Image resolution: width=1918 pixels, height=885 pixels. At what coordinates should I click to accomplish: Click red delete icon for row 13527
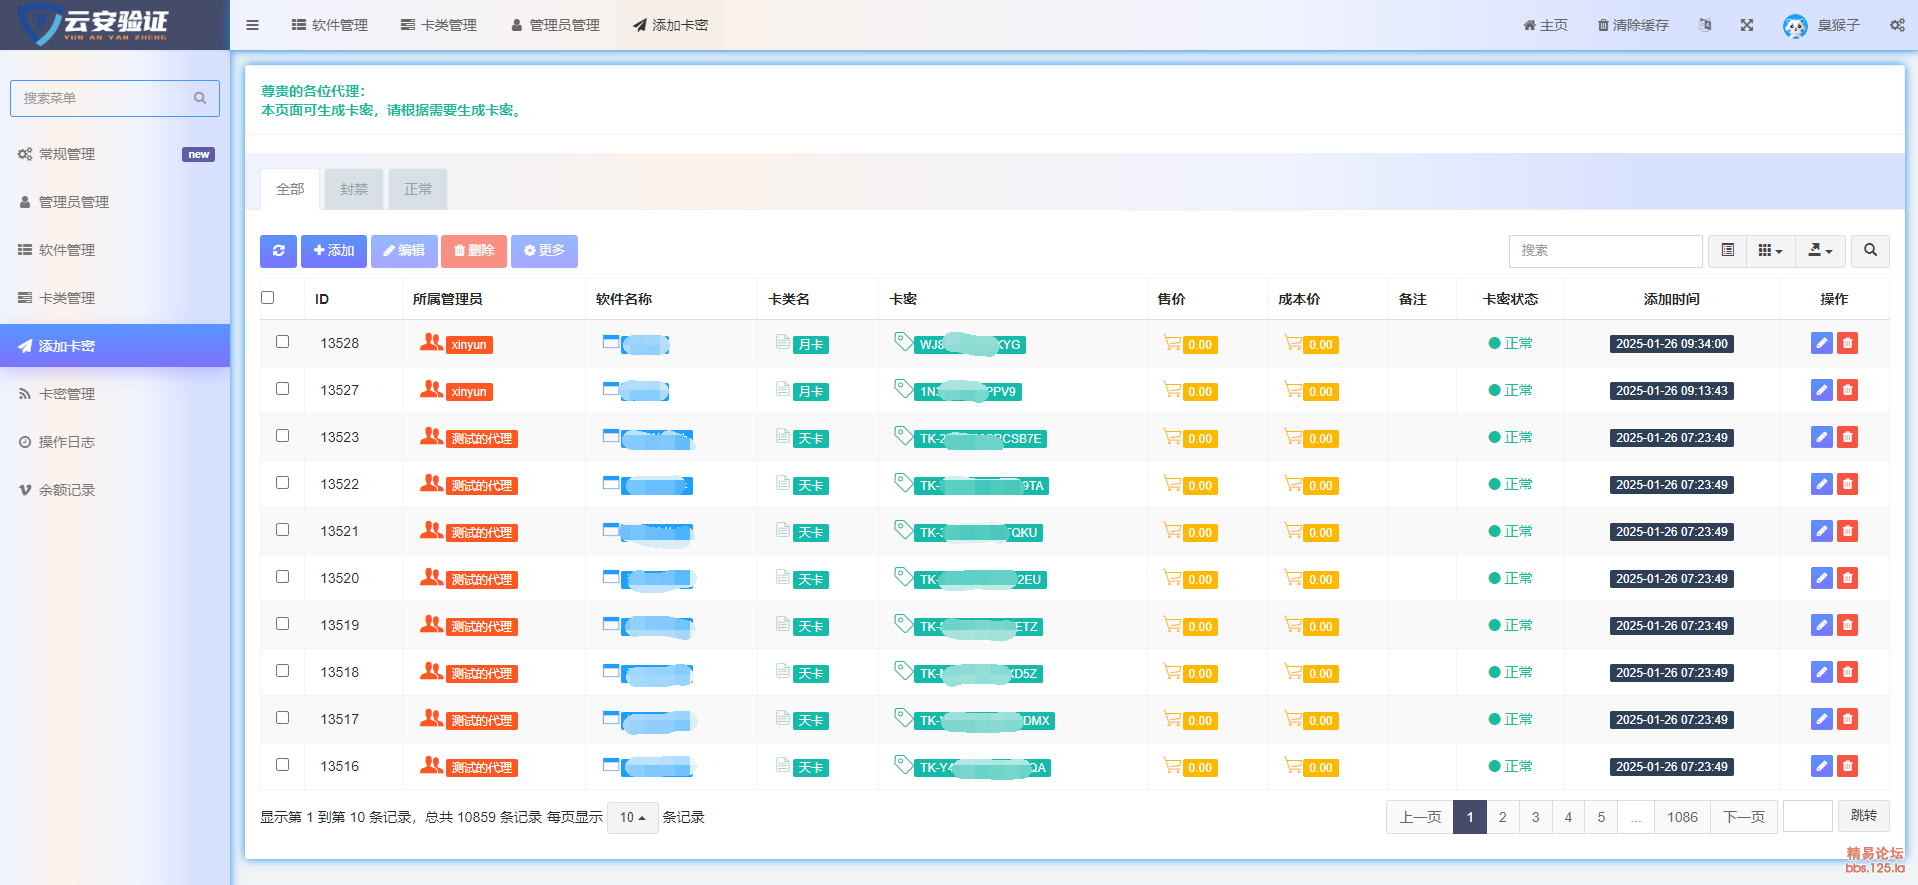coord(1847,390)
